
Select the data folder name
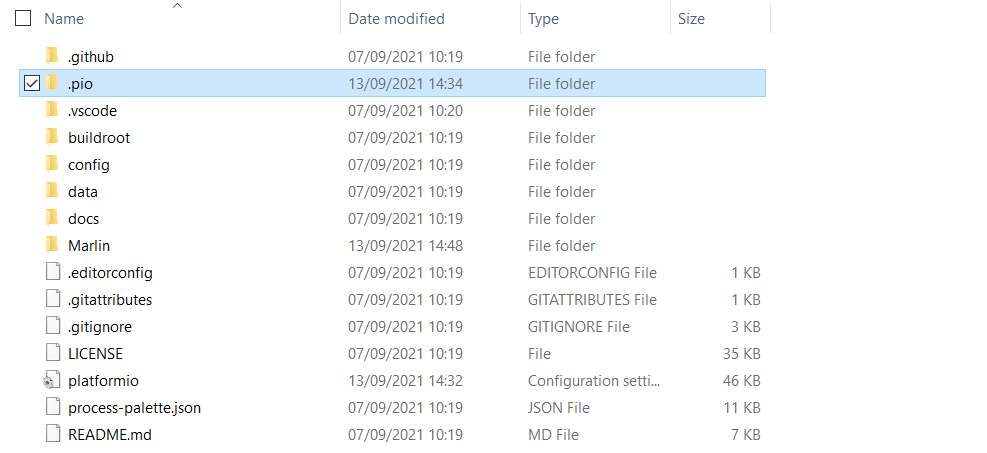tap(83, 192)
